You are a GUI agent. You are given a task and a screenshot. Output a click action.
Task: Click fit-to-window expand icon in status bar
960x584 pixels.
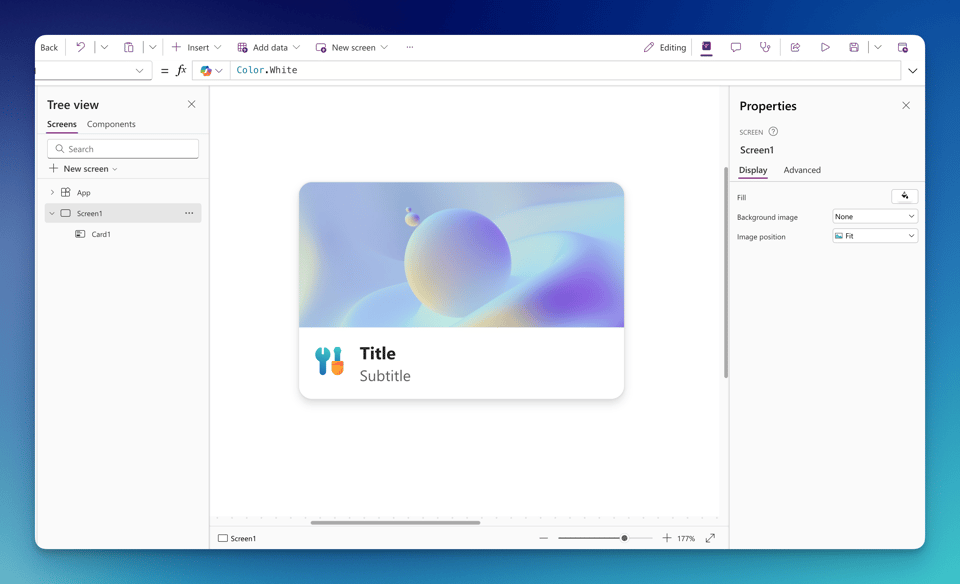pyautogui.click(x=710, y=538)
